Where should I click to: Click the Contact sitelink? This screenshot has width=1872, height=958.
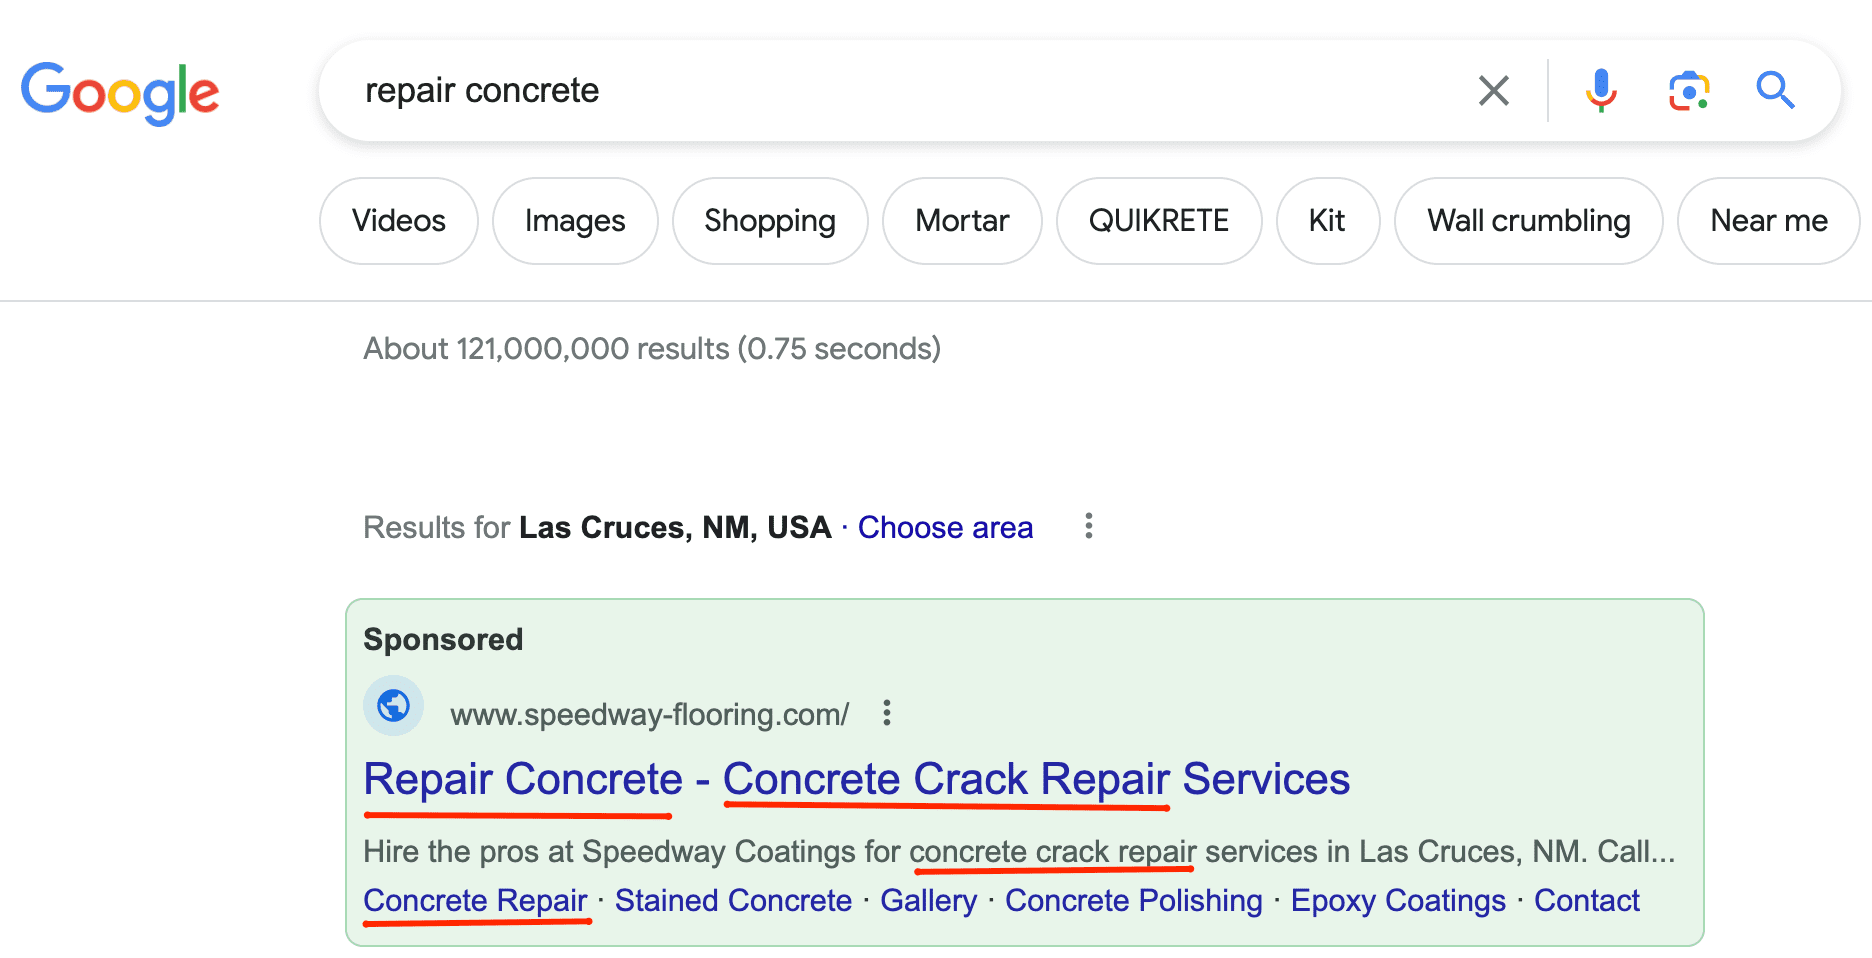1586,900
